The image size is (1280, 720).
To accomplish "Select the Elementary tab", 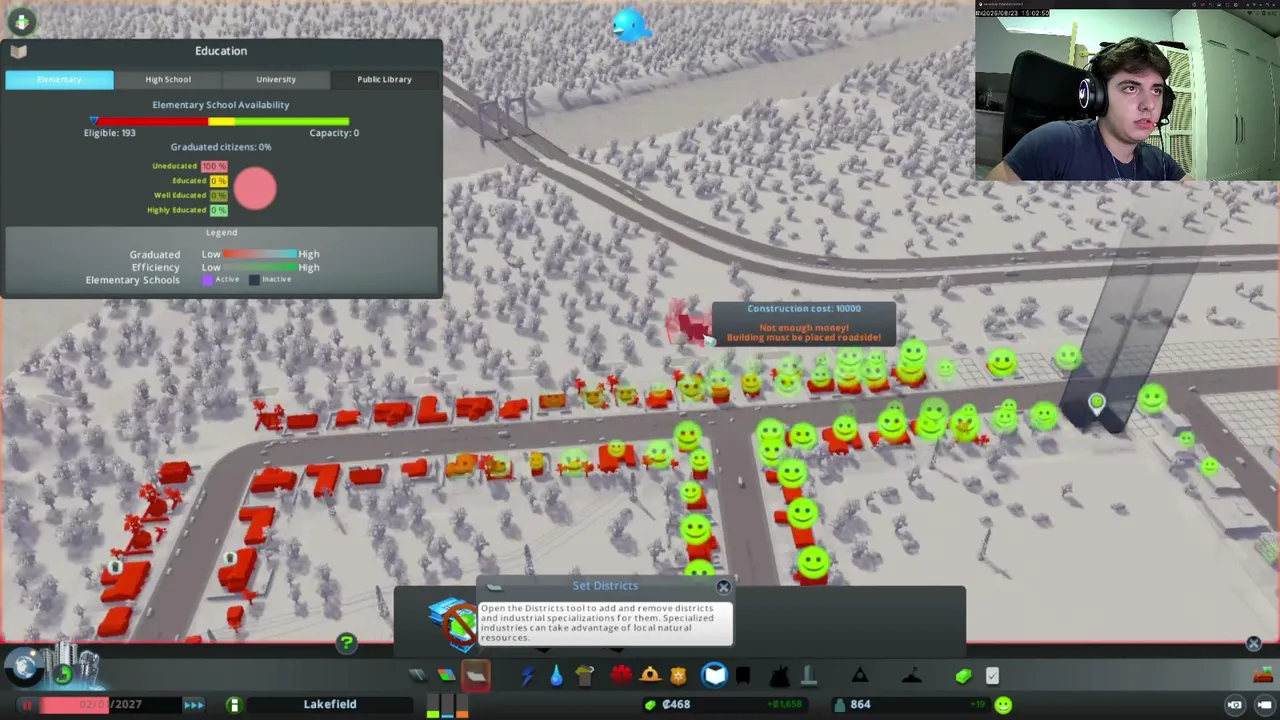I will pyautogui.click(x=59, y=79).
